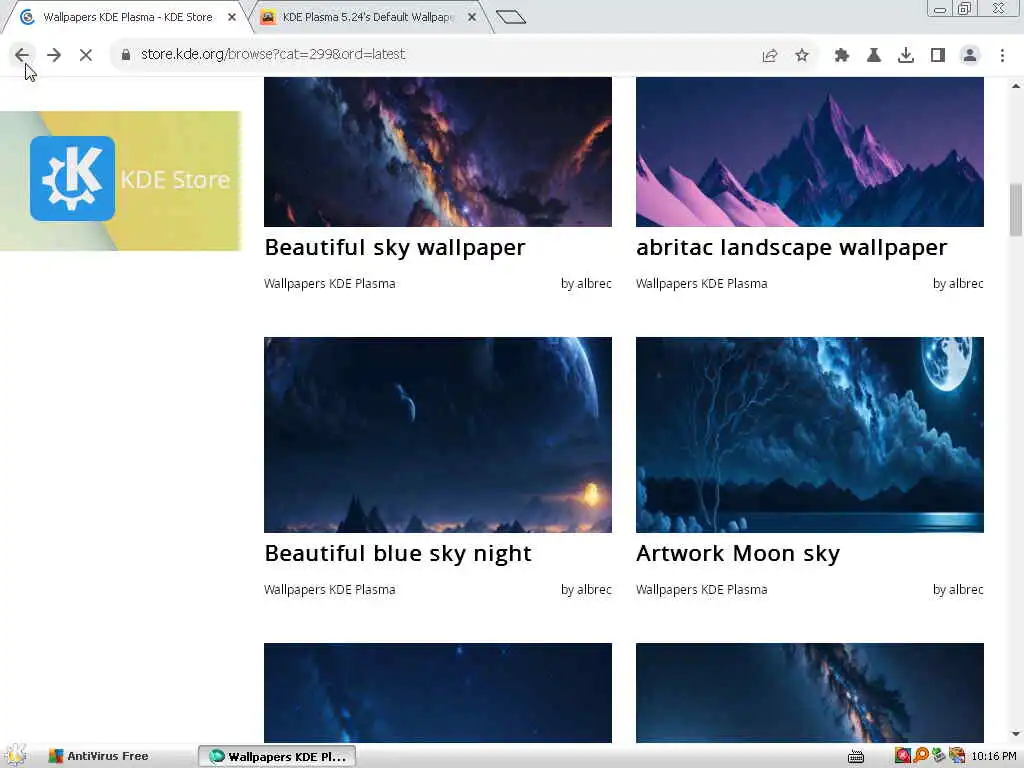Click the scrollbar down arrow
This screenshot has width=1024, height=768.
[x=1016, y=735]
